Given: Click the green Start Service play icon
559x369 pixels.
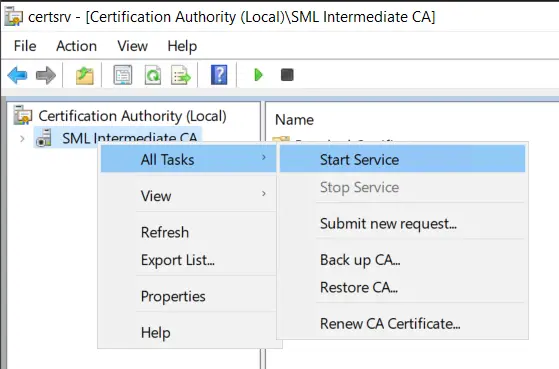Looking at the screenshot, I should (258, 75).
